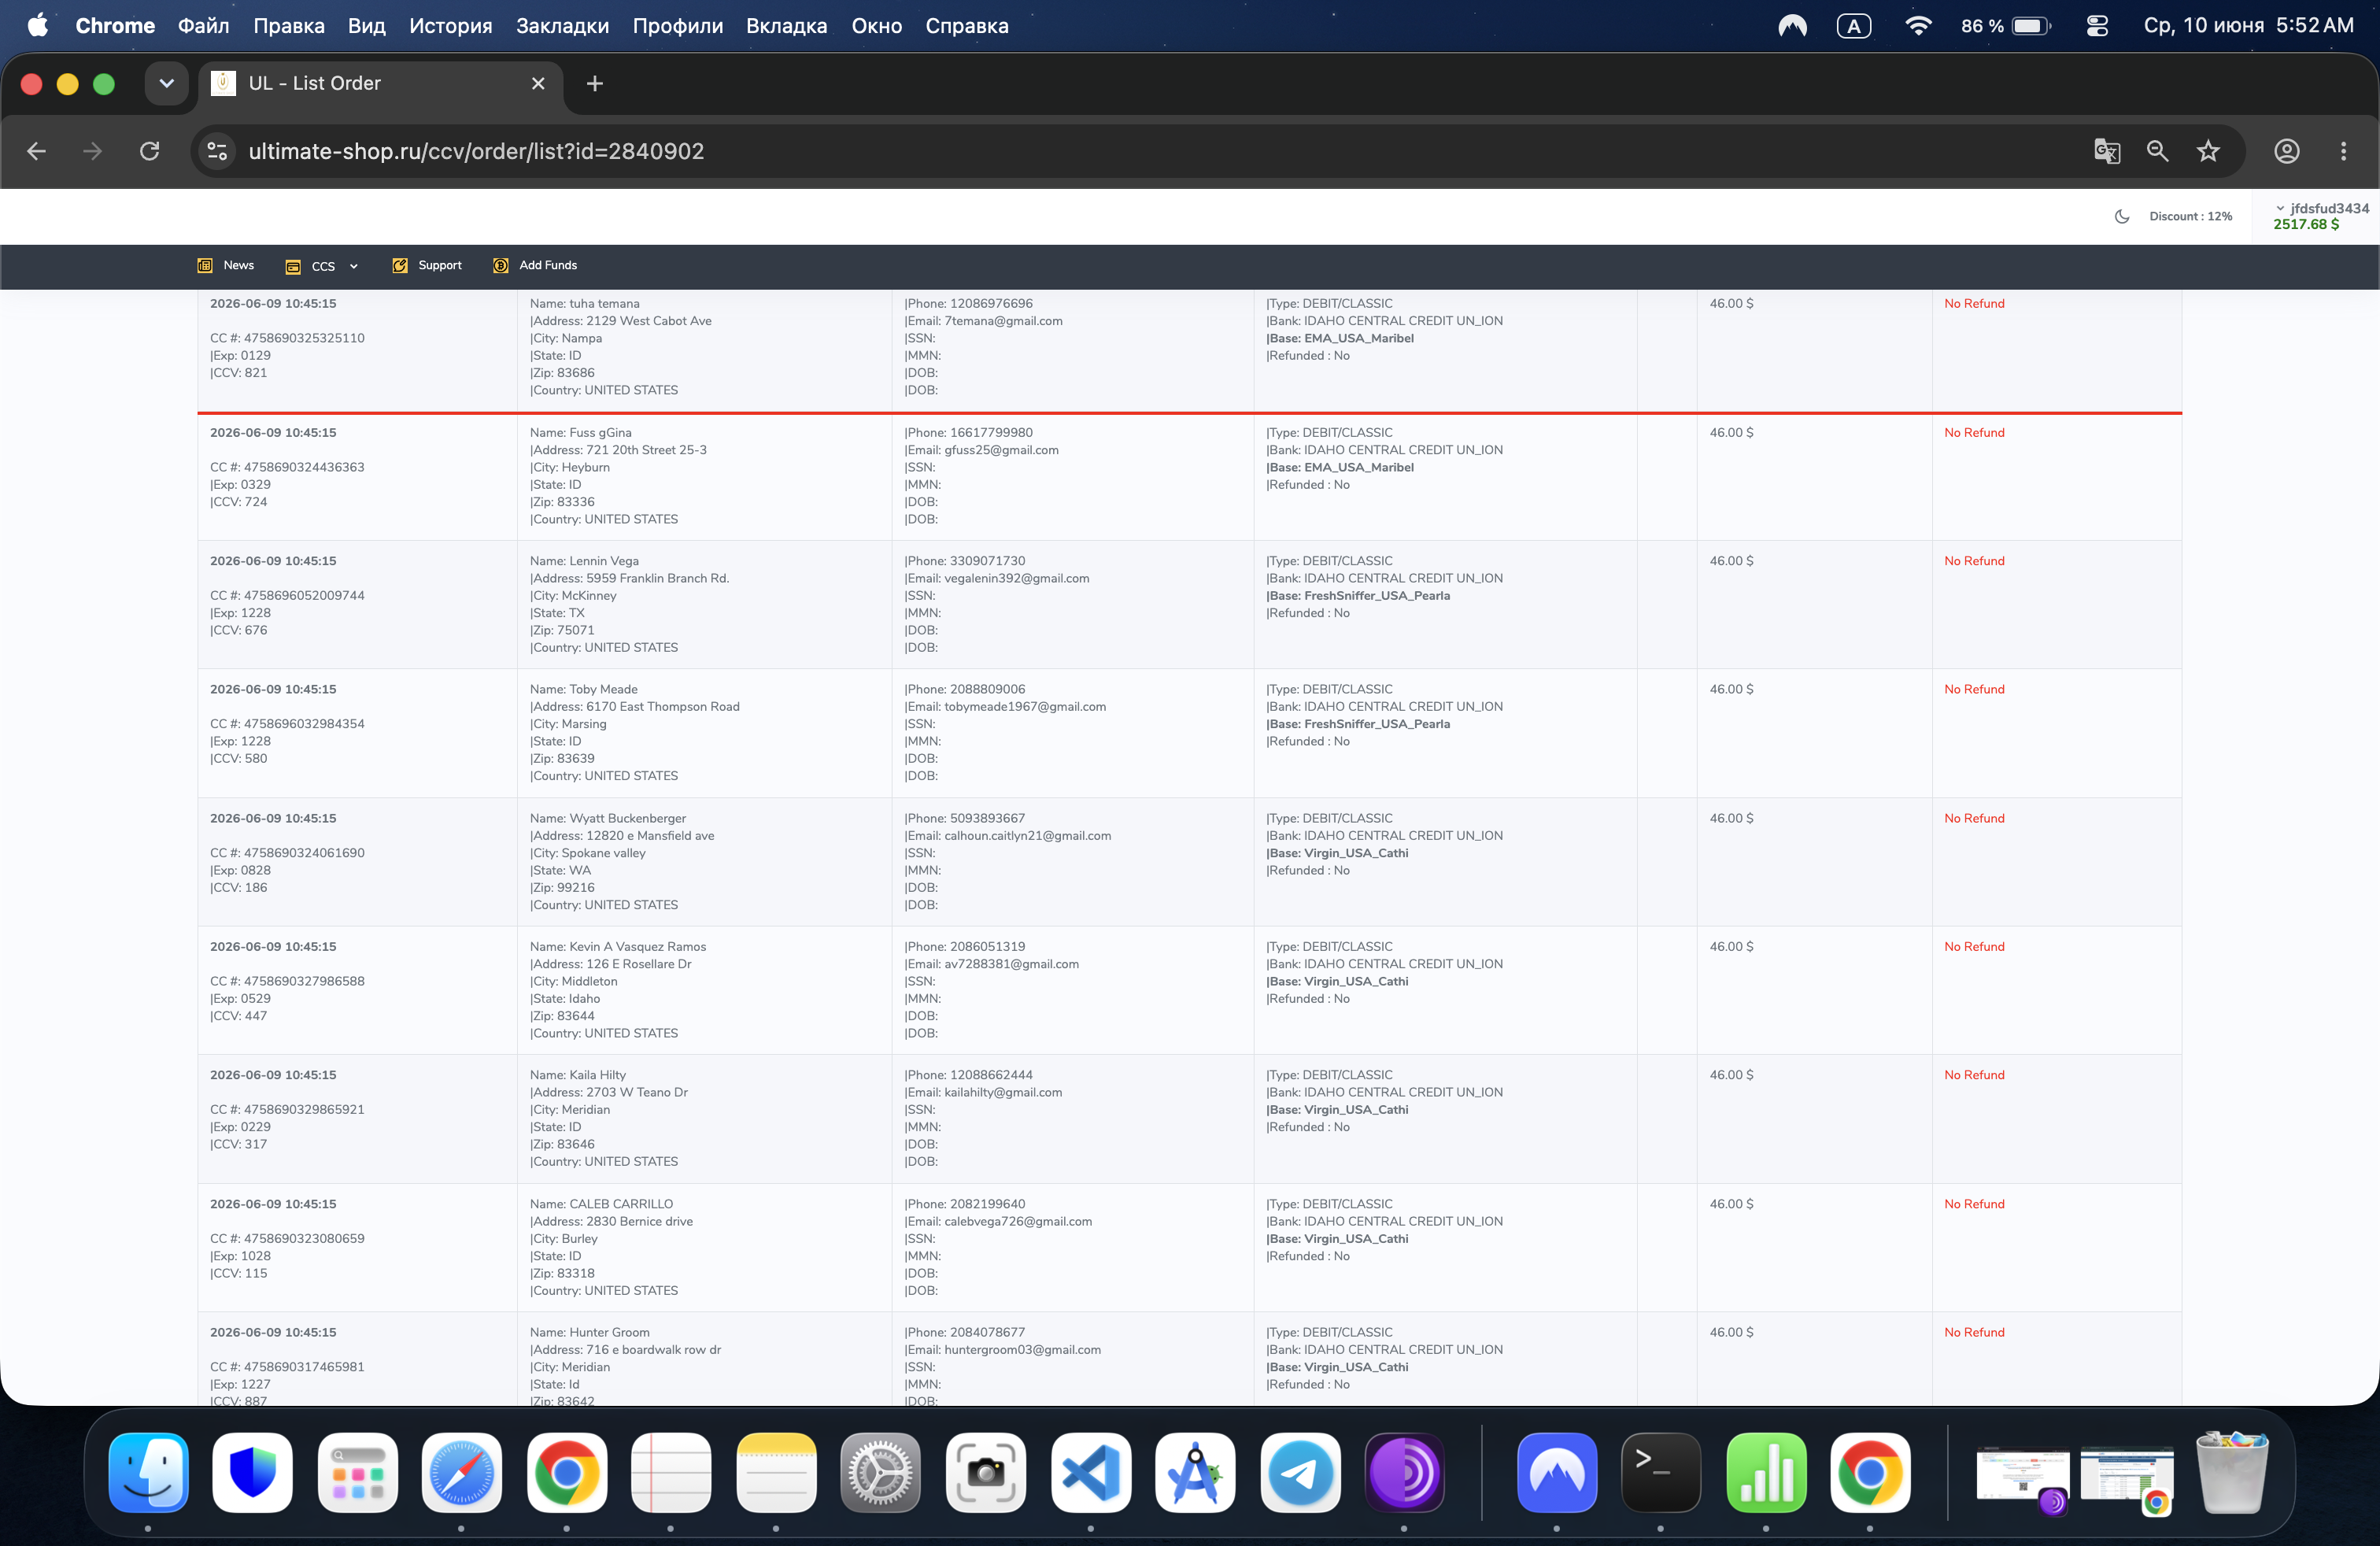Open the Chrome application menu
This screenshot has width=2380, height=1546.
[115, 26]
